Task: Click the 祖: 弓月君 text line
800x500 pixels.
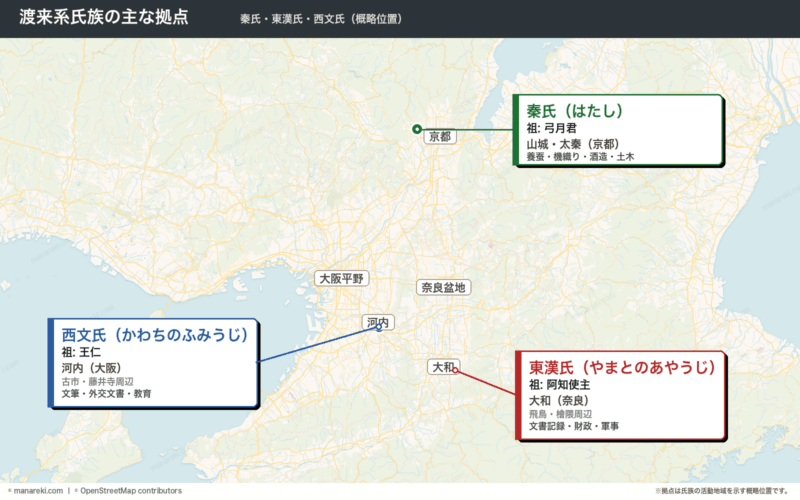Action: [x=552, y=128]
